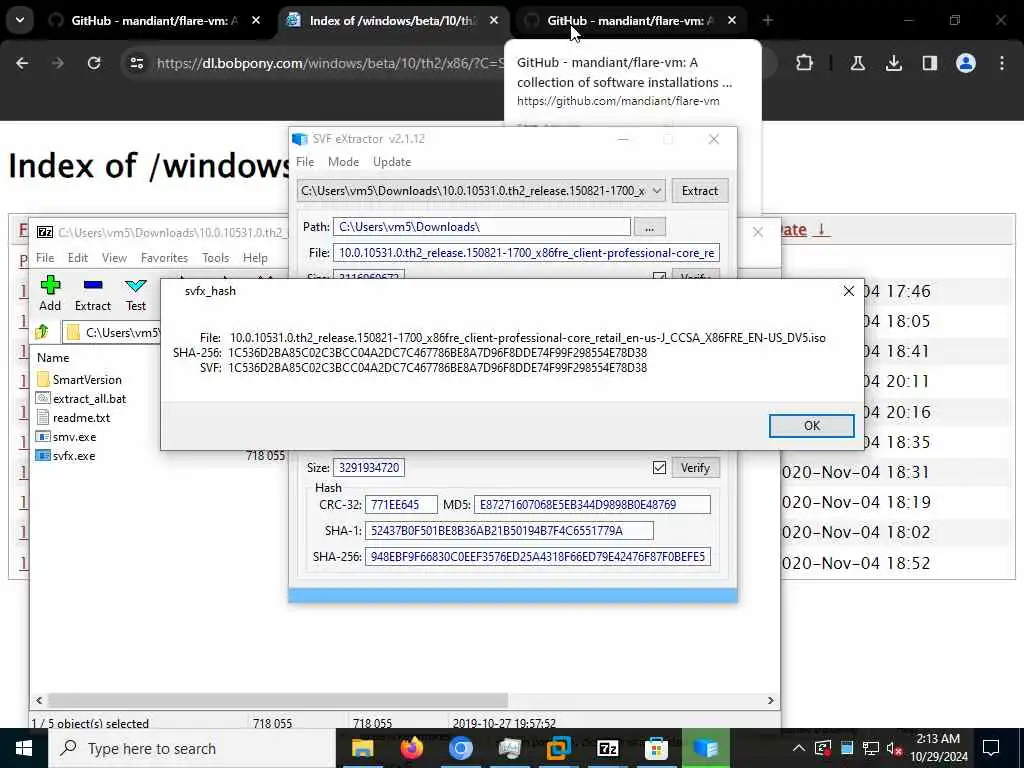This screenshot has width=1024, height=768.
Task: Open View menu in 7-Zip
Action: click(114, 258)
